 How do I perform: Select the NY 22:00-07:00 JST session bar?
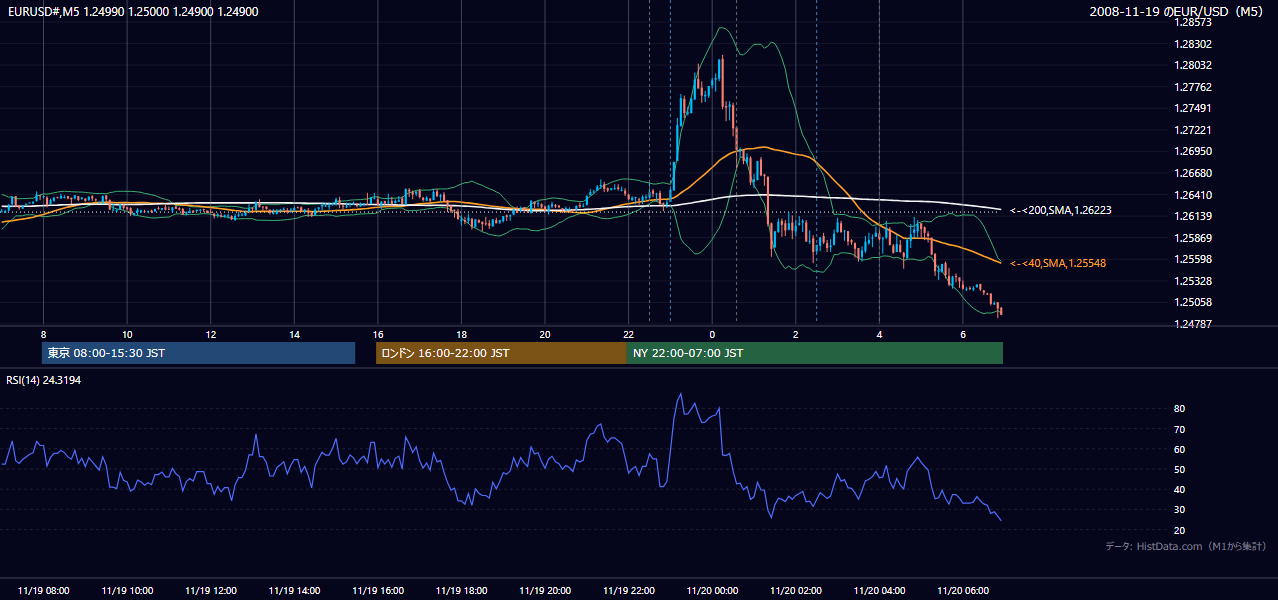point(815,353)
